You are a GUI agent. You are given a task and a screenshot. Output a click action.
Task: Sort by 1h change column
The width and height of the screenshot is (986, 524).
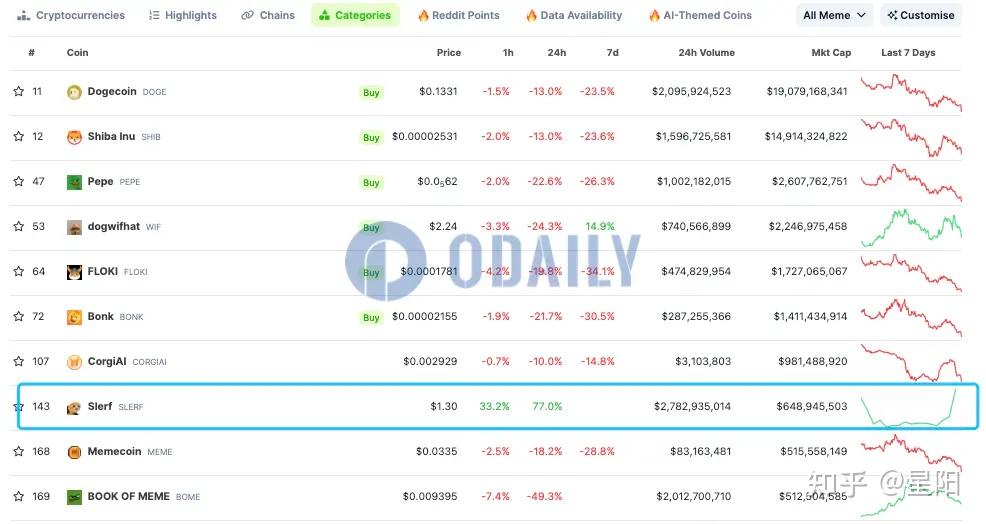[x=508, y=53]
